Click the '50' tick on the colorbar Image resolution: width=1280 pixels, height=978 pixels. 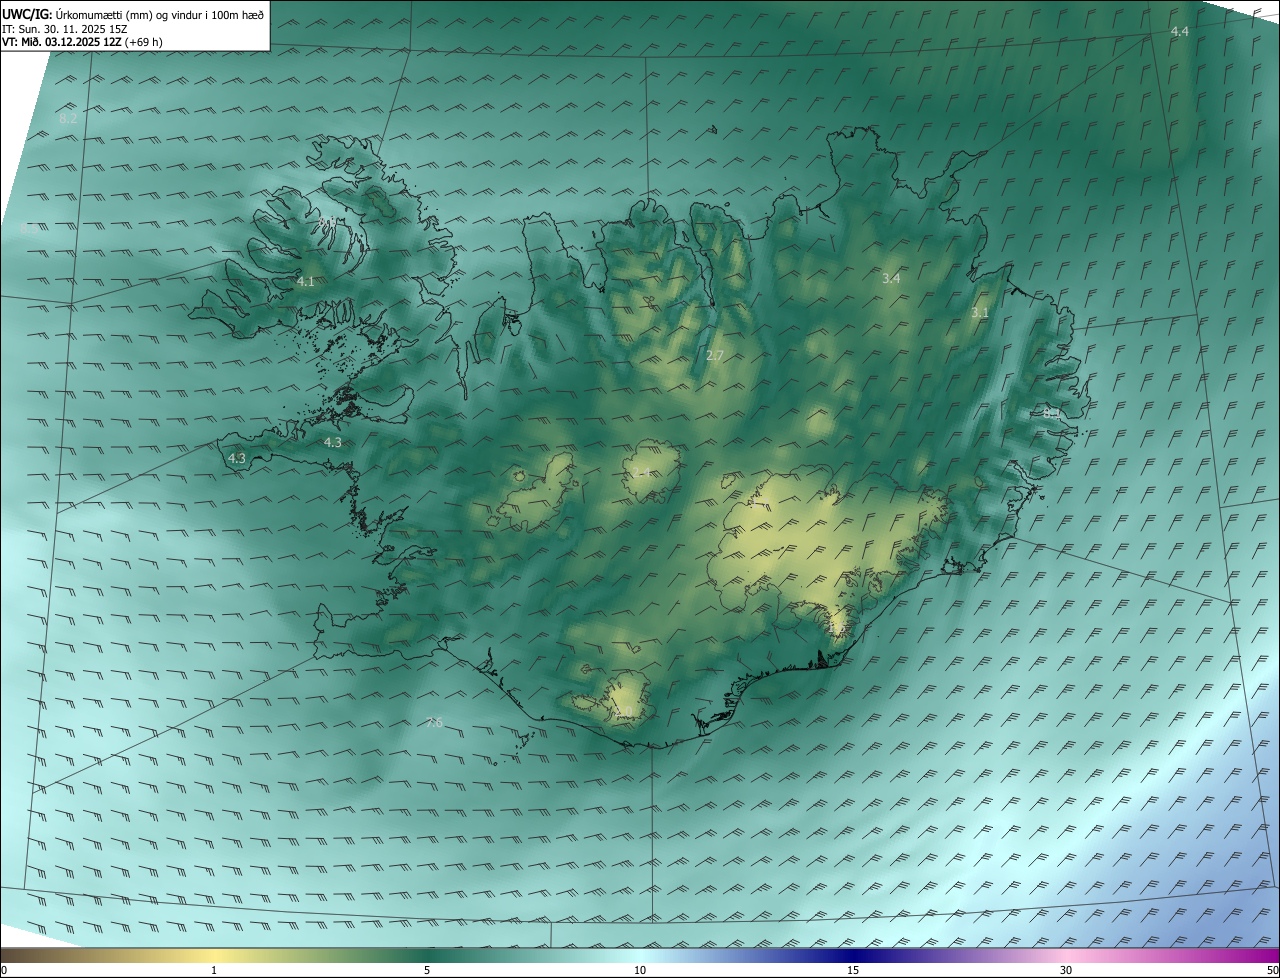coord(1272,970)
